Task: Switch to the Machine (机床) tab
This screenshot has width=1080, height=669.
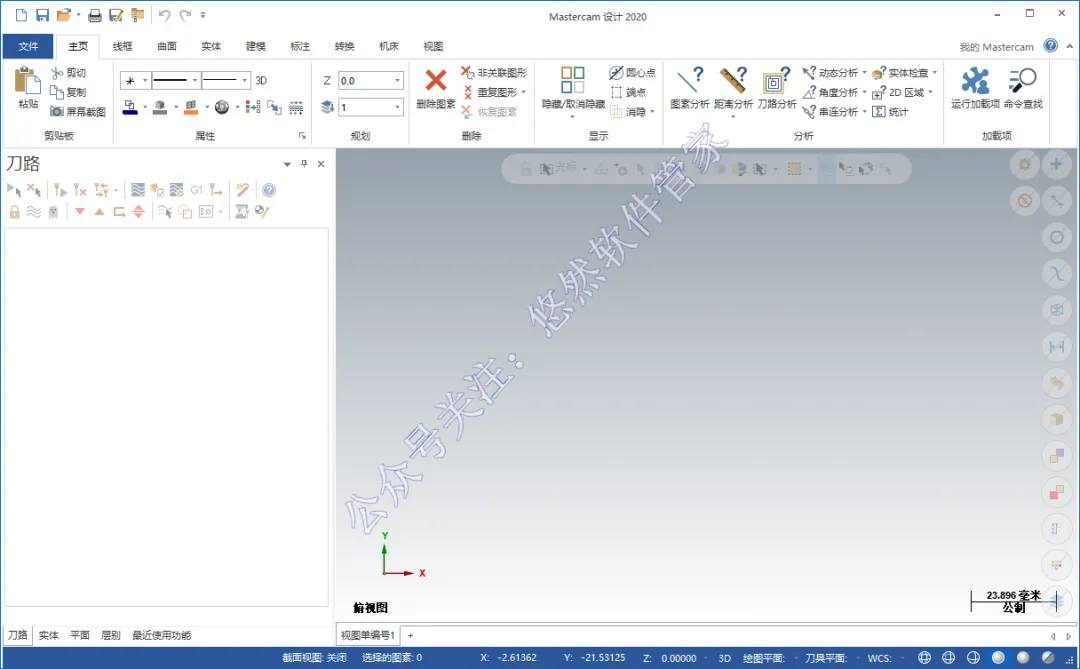Action: point(388,46)
